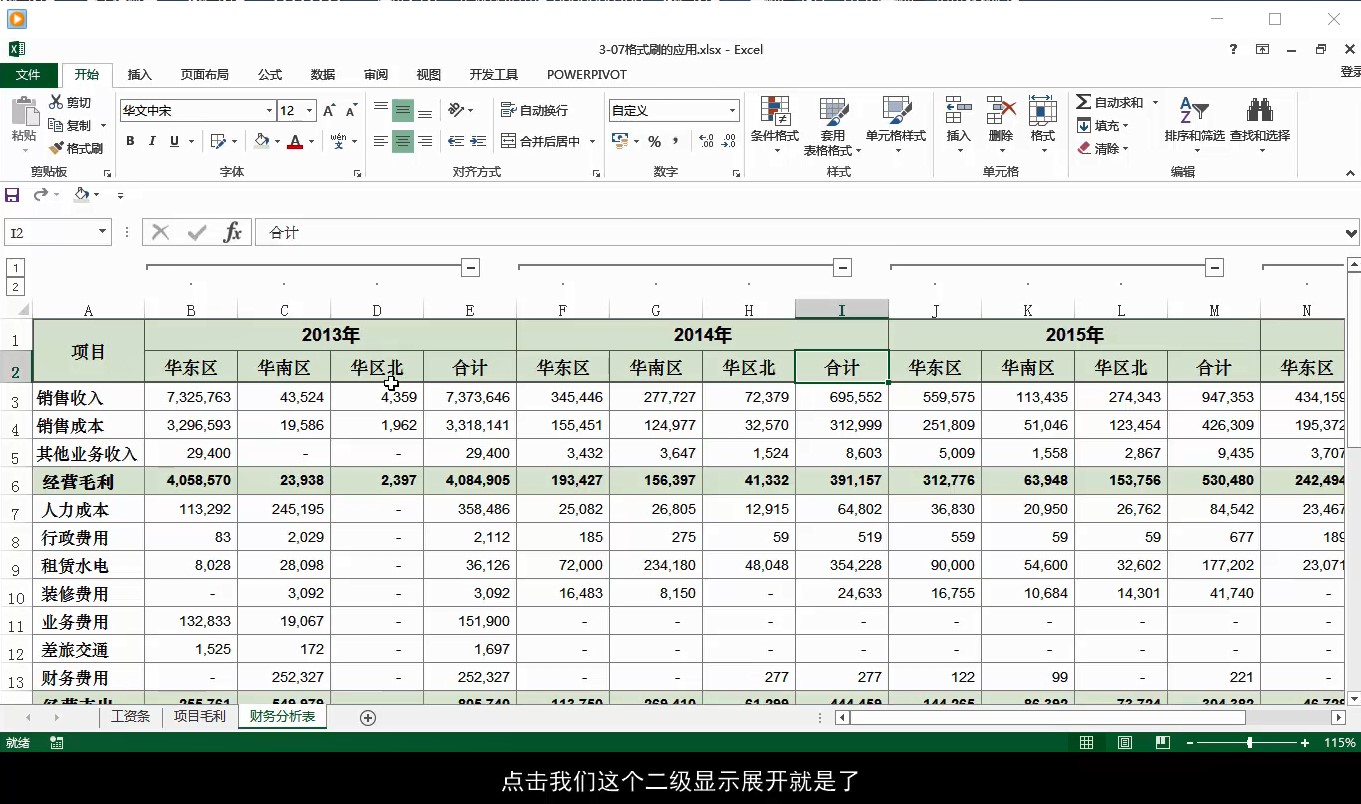Switch to the Formulas (公式) tab
This screenshot has height=804, width=1361.
click(270, 75)
